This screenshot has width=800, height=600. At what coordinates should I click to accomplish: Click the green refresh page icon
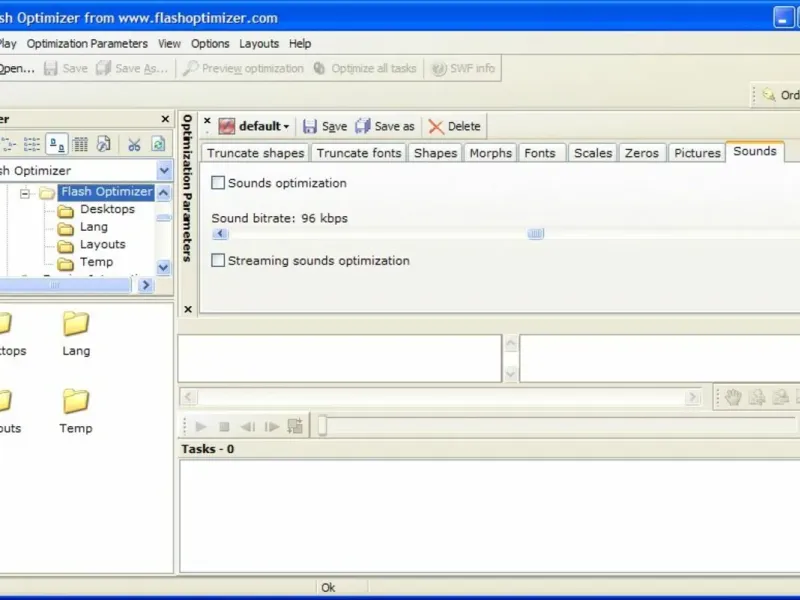click(x=158, y=144)
